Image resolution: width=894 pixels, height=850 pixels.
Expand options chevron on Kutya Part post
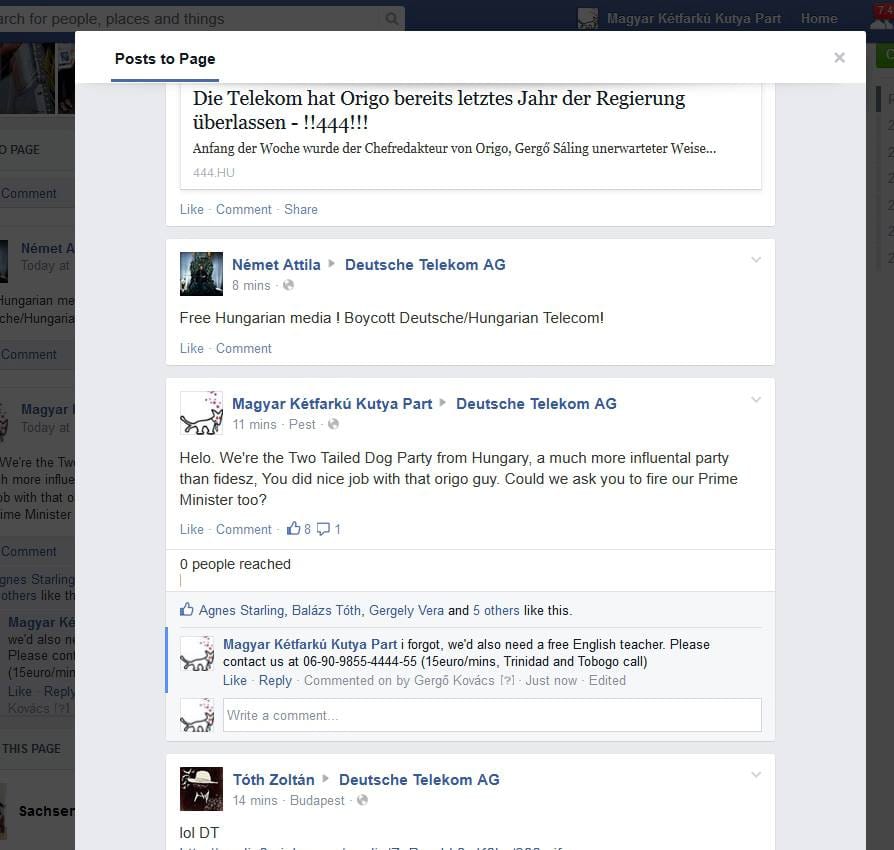[756, 399]
